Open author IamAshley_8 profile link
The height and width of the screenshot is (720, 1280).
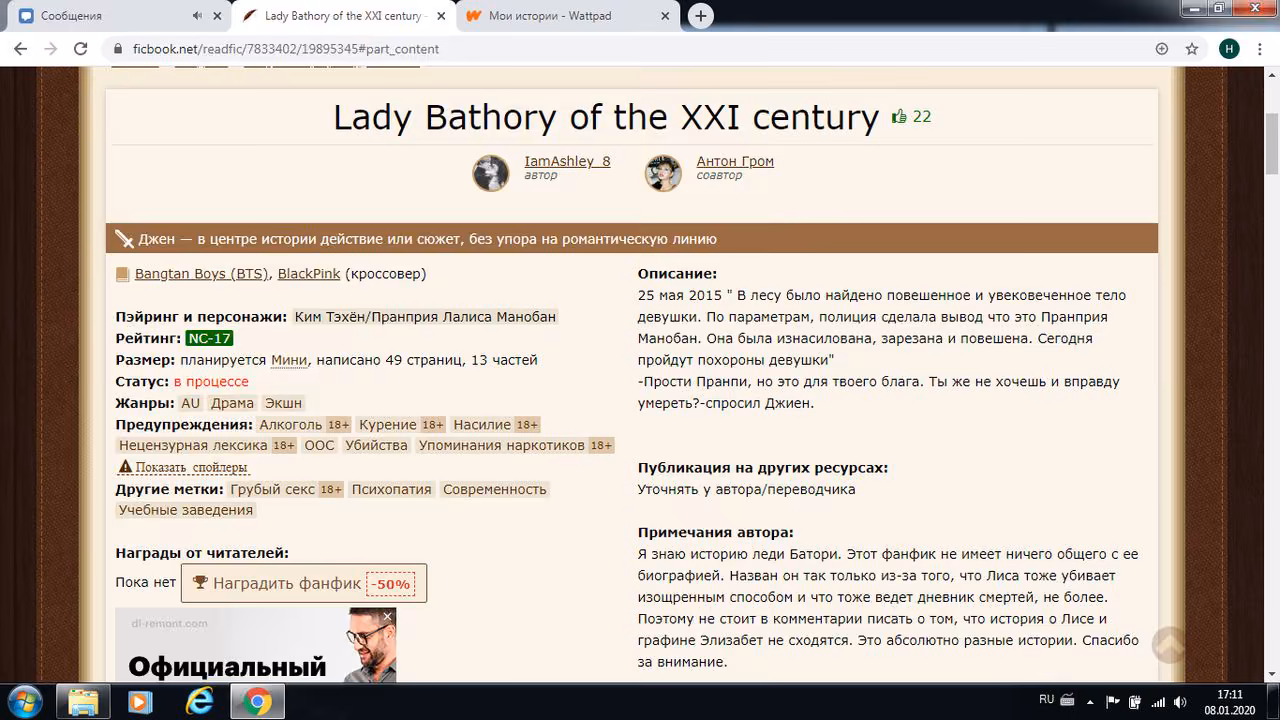(567, 161)
